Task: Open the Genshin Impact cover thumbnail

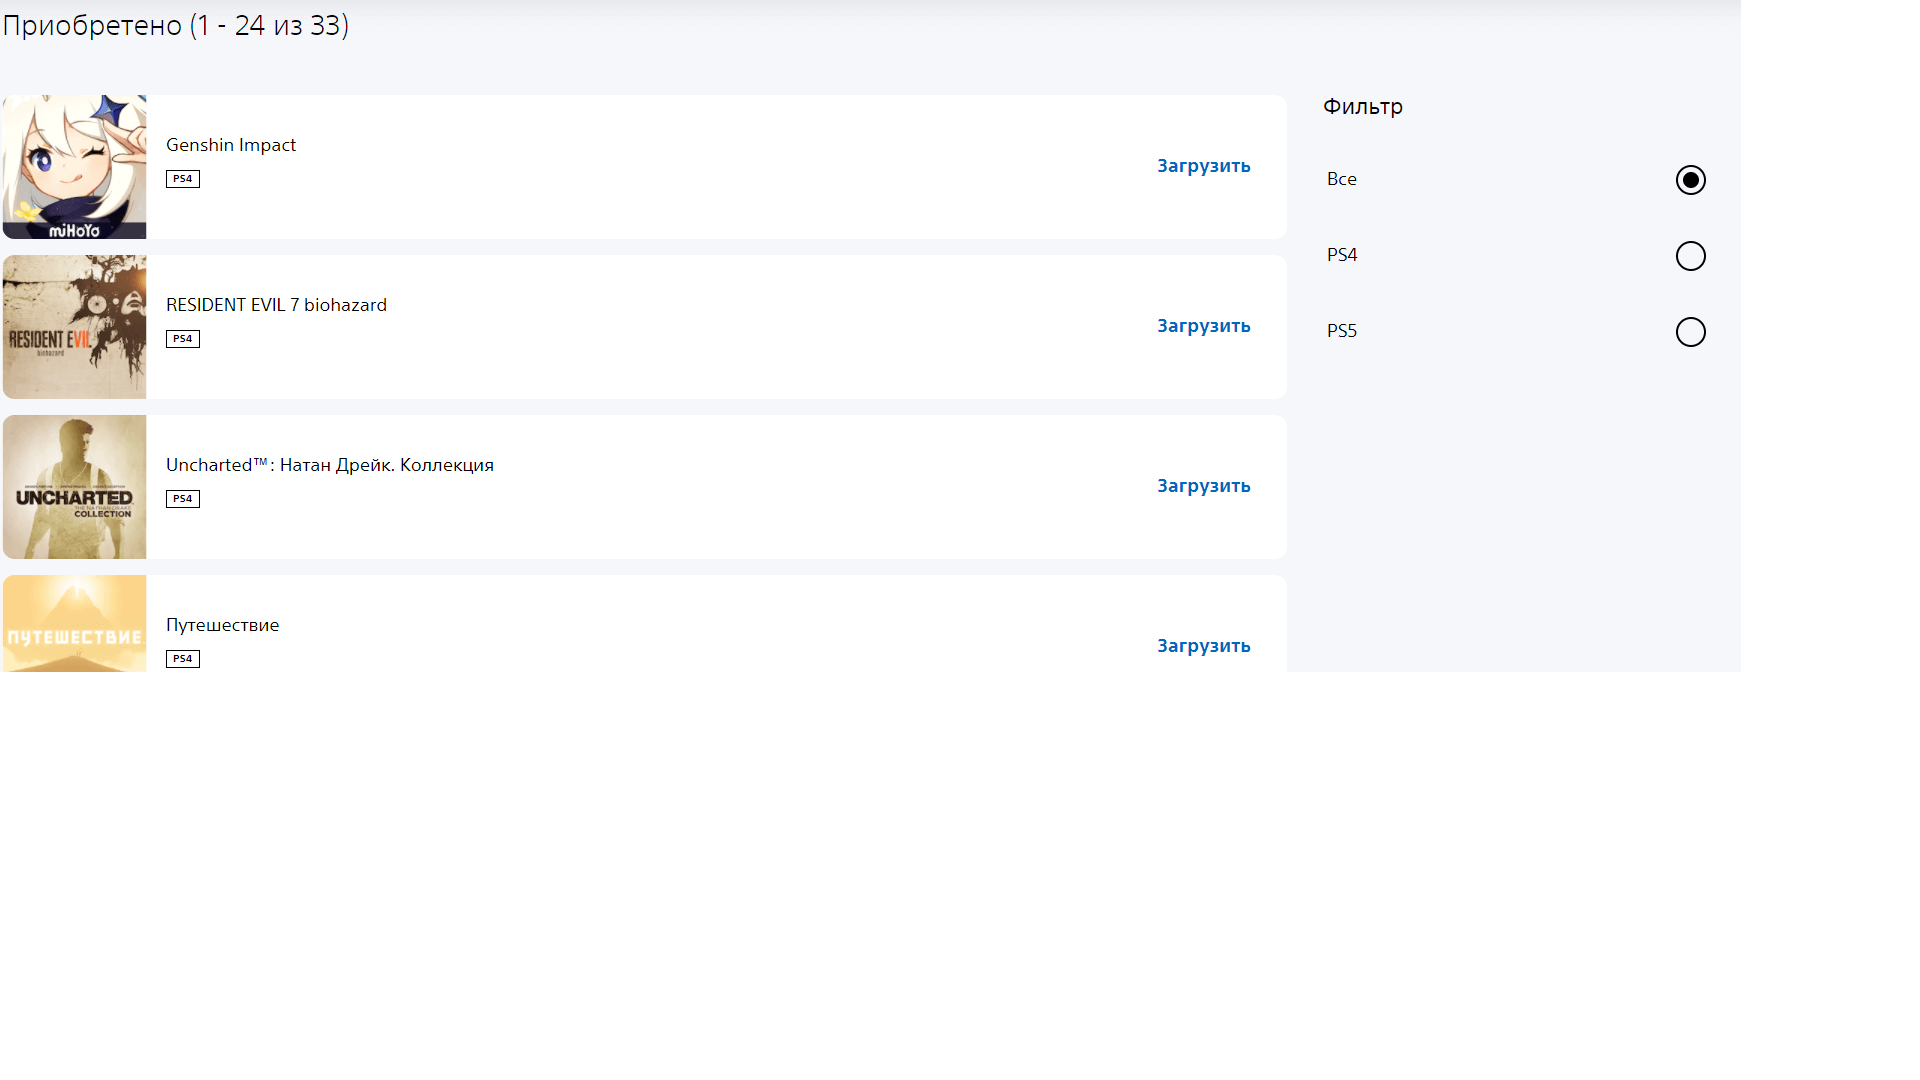Action: [x=74, y=167]
